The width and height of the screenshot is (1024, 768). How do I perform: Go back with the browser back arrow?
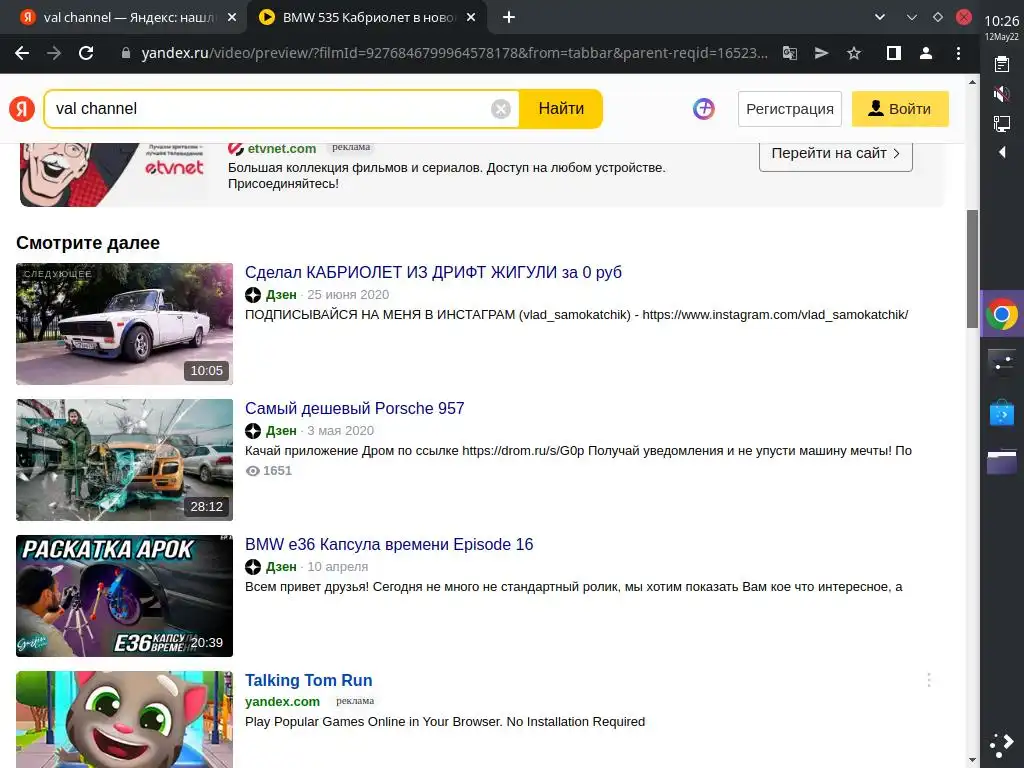pyautogui.click(x=22, y=54)
